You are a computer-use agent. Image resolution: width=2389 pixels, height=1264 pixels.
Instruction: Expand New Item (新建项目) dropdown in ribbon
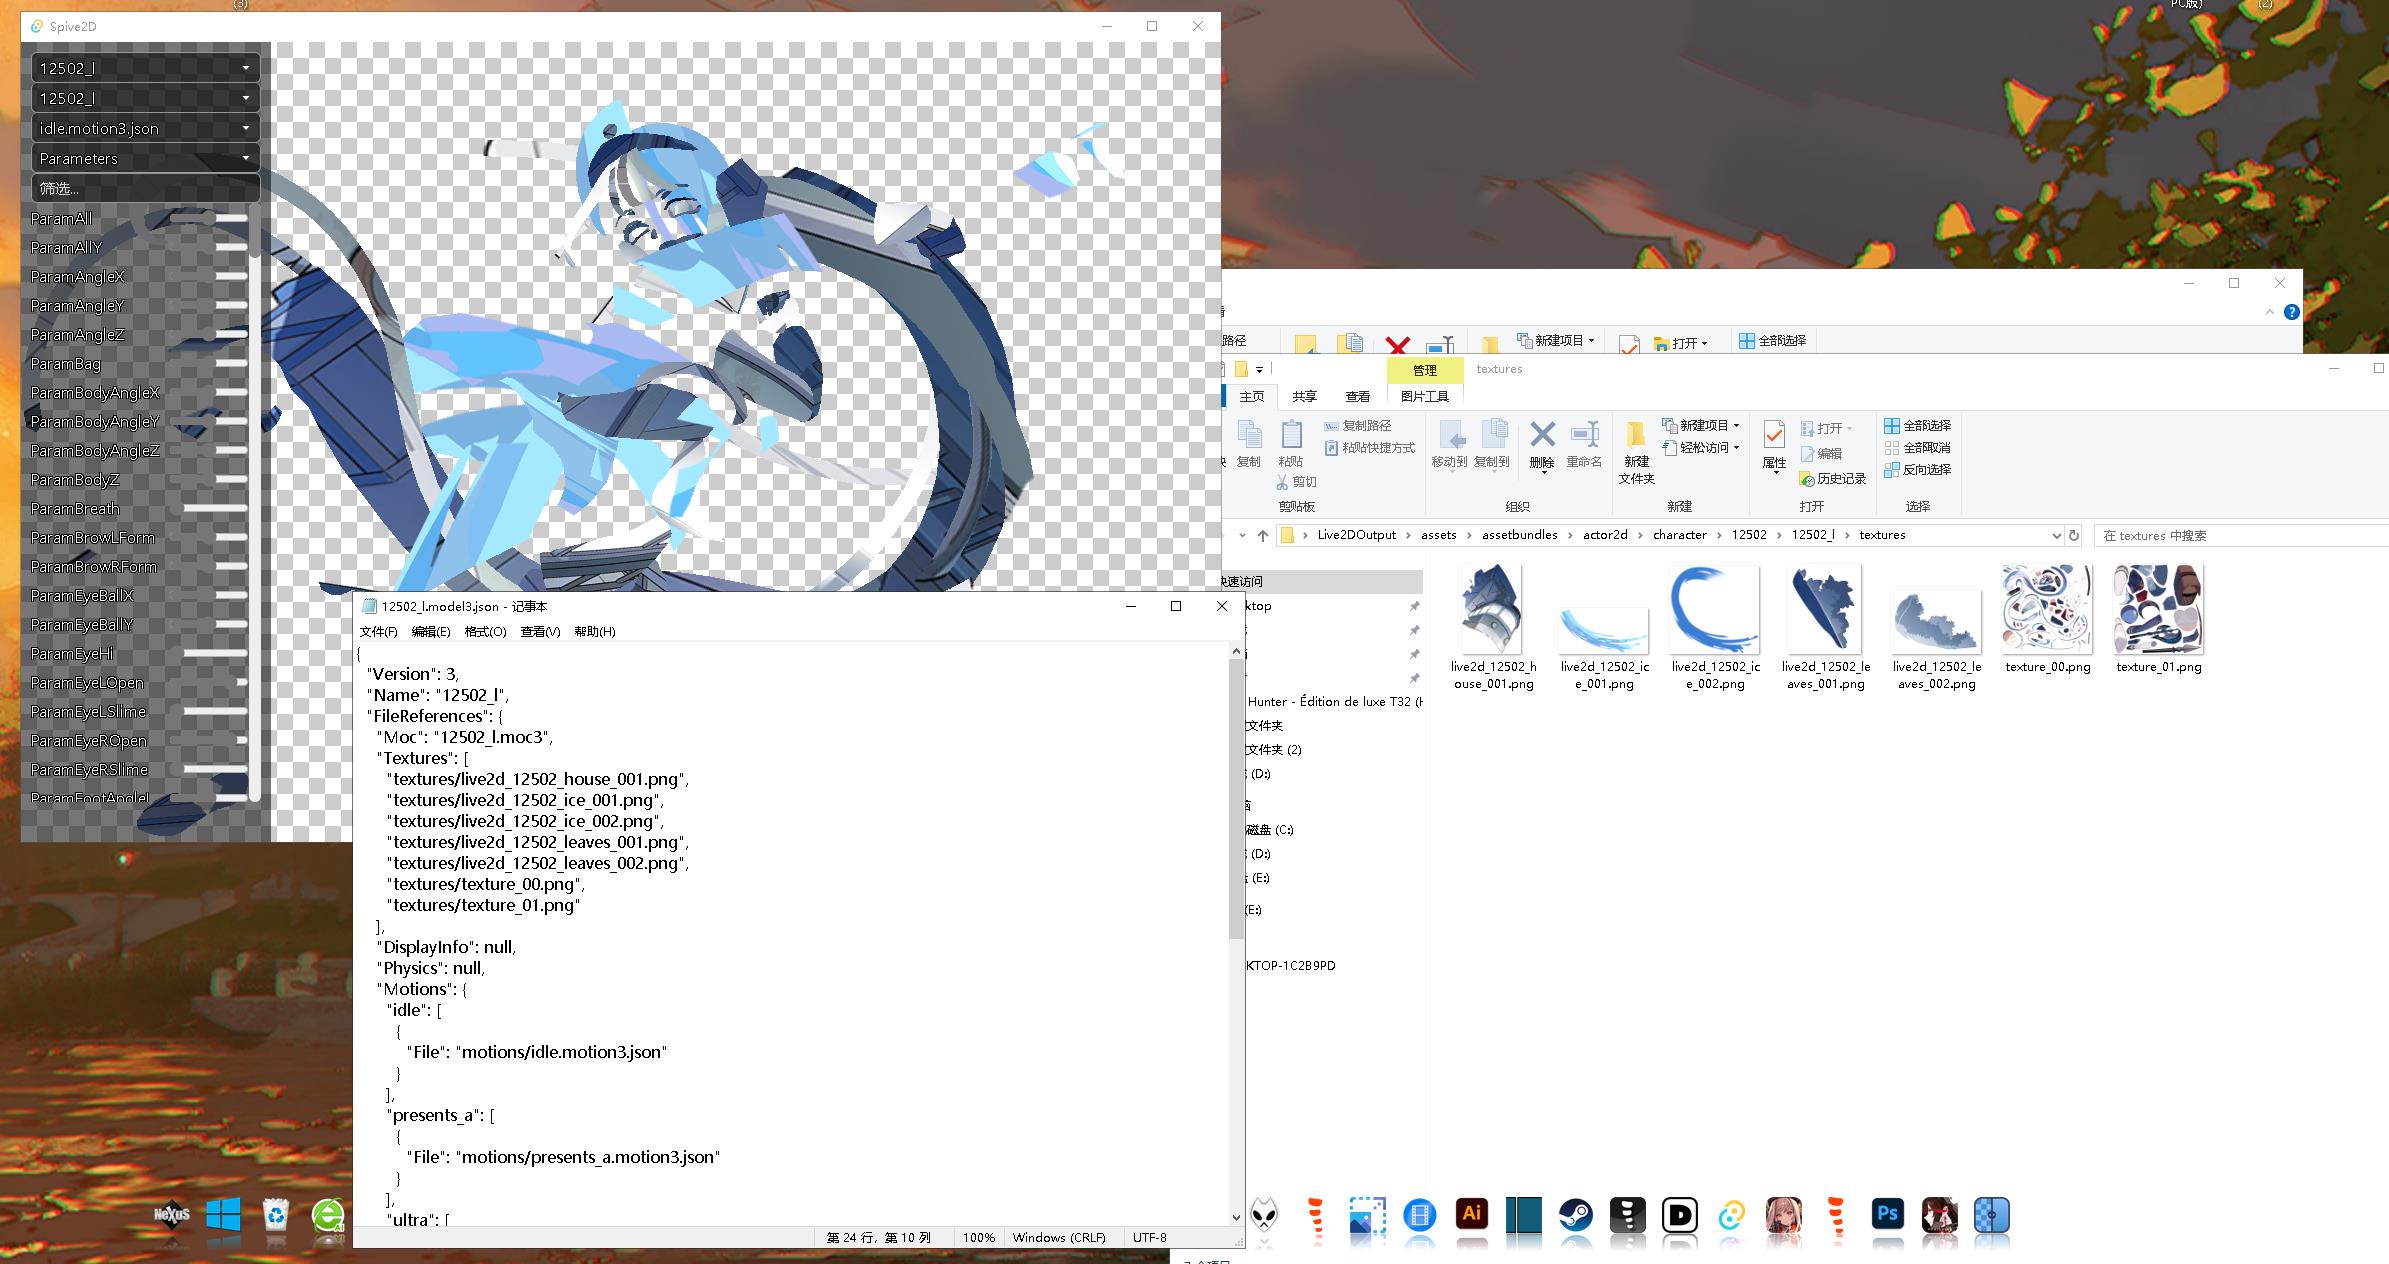point(1707,426)
